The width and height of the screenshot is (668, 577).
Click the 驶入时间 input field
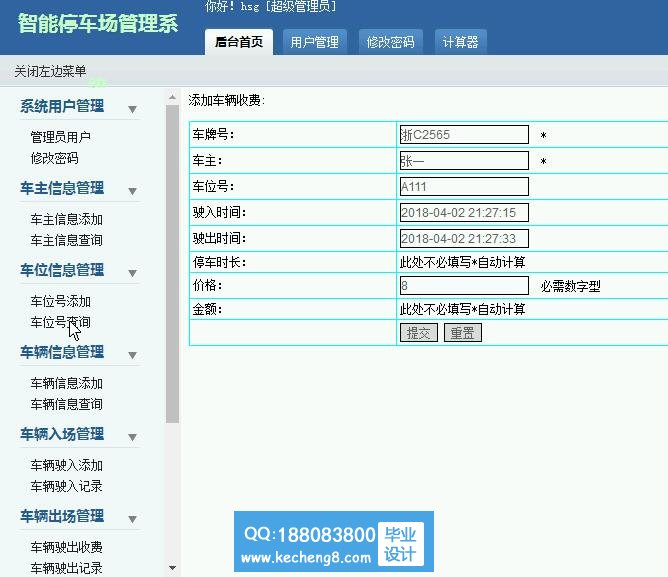464,213
